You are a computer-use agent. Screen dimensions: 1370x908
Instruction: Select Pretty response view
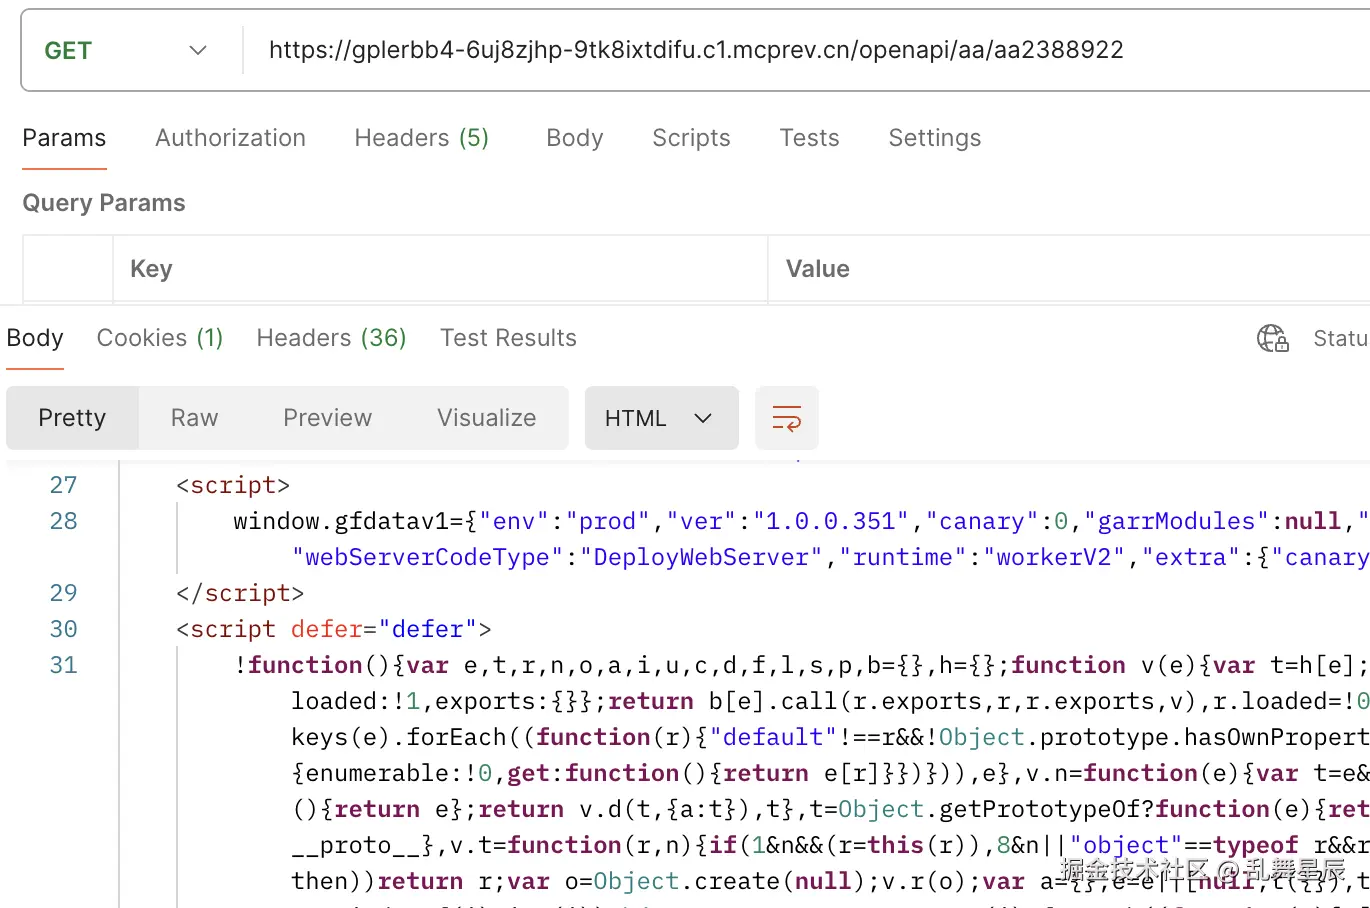[72, 418]
